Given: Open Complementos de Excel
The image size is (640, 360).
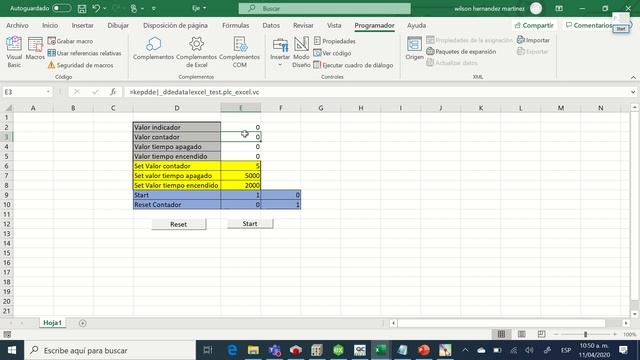Looking at the screenshot, I should (x=196, y=52).
